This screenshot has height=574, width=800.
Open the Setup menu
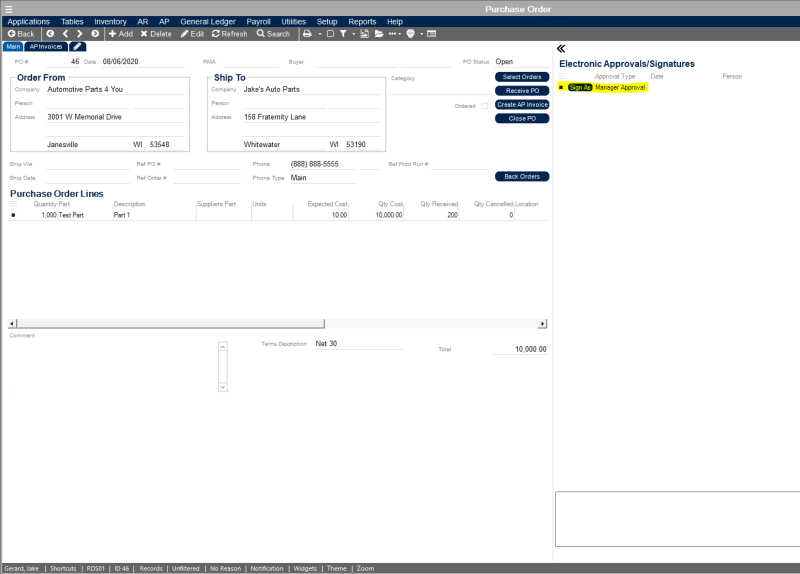pos(327,21)
